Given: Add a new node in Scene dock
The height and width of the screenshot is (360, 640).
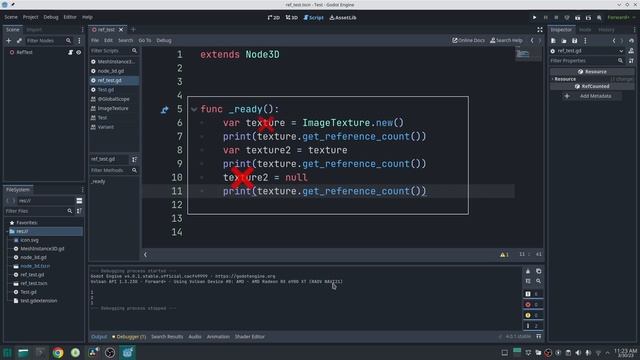Looking at the screenshot, I should [x=9, y=41].
